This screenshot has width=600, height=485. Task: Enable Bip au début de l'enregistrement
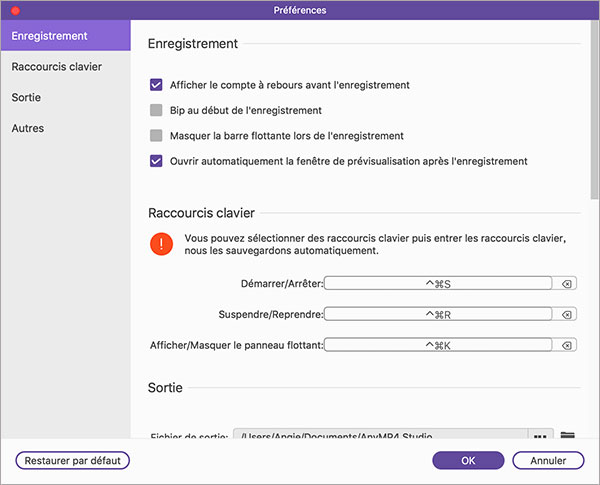(156, 110)
